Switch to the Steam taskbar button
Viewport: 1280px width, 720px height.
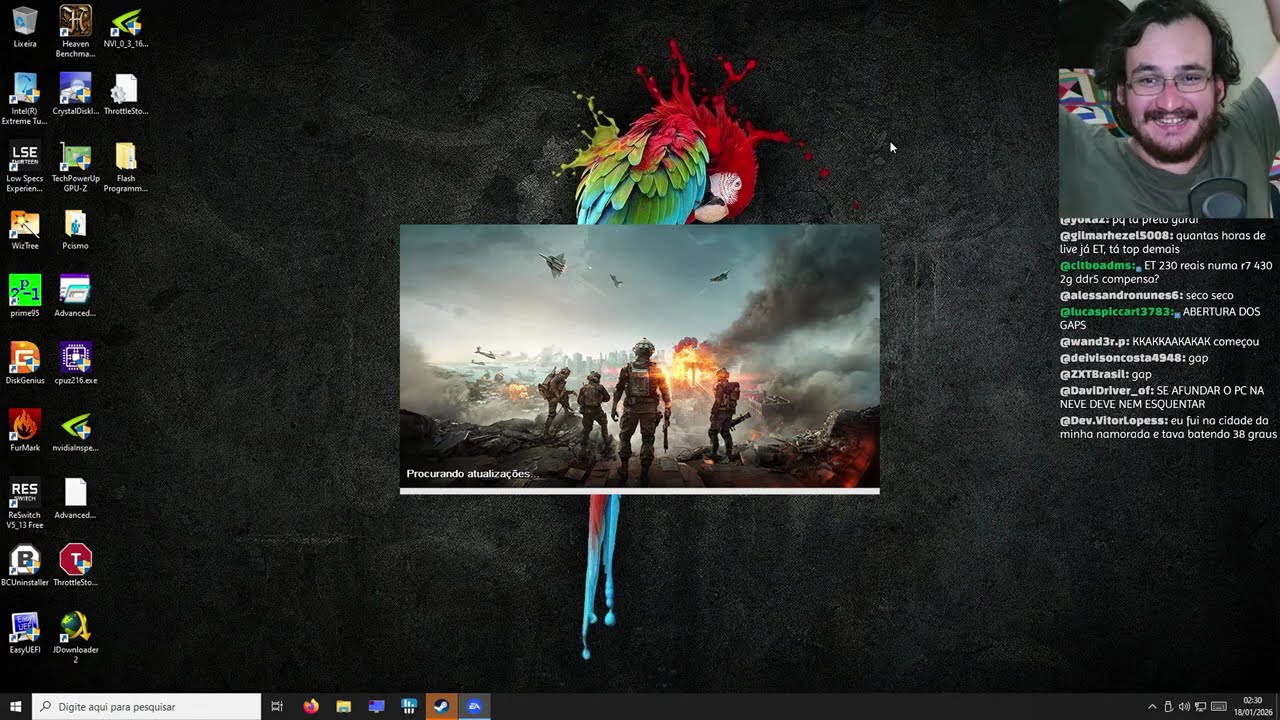pyautogui.click(x=441, y=706)
